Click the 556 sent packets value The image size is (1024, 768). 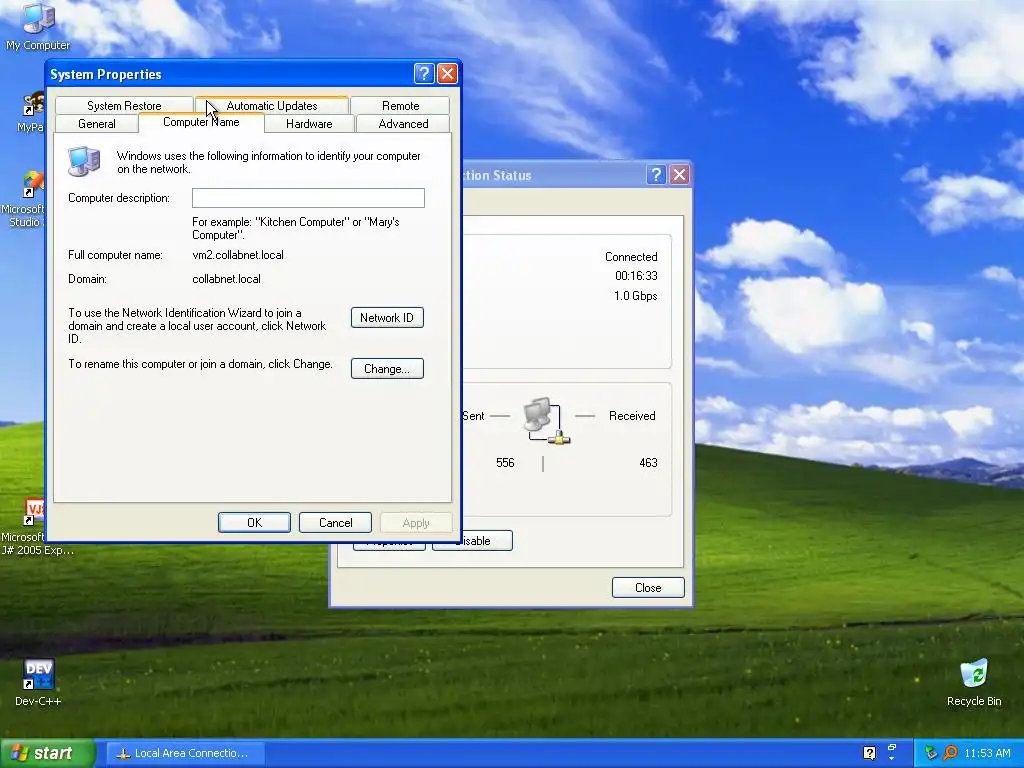(x=505, y=462)
